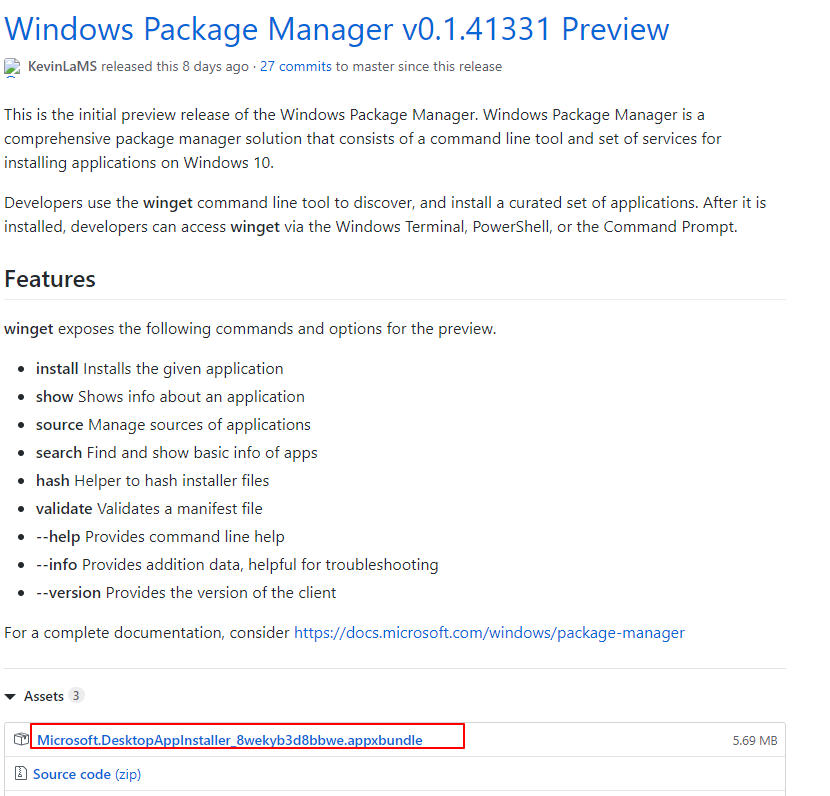The height and width of the screenshot is (796, 830).
Task: Click the release title Windows Package Manager v0.1.41331
Action: tap(336, 29)
